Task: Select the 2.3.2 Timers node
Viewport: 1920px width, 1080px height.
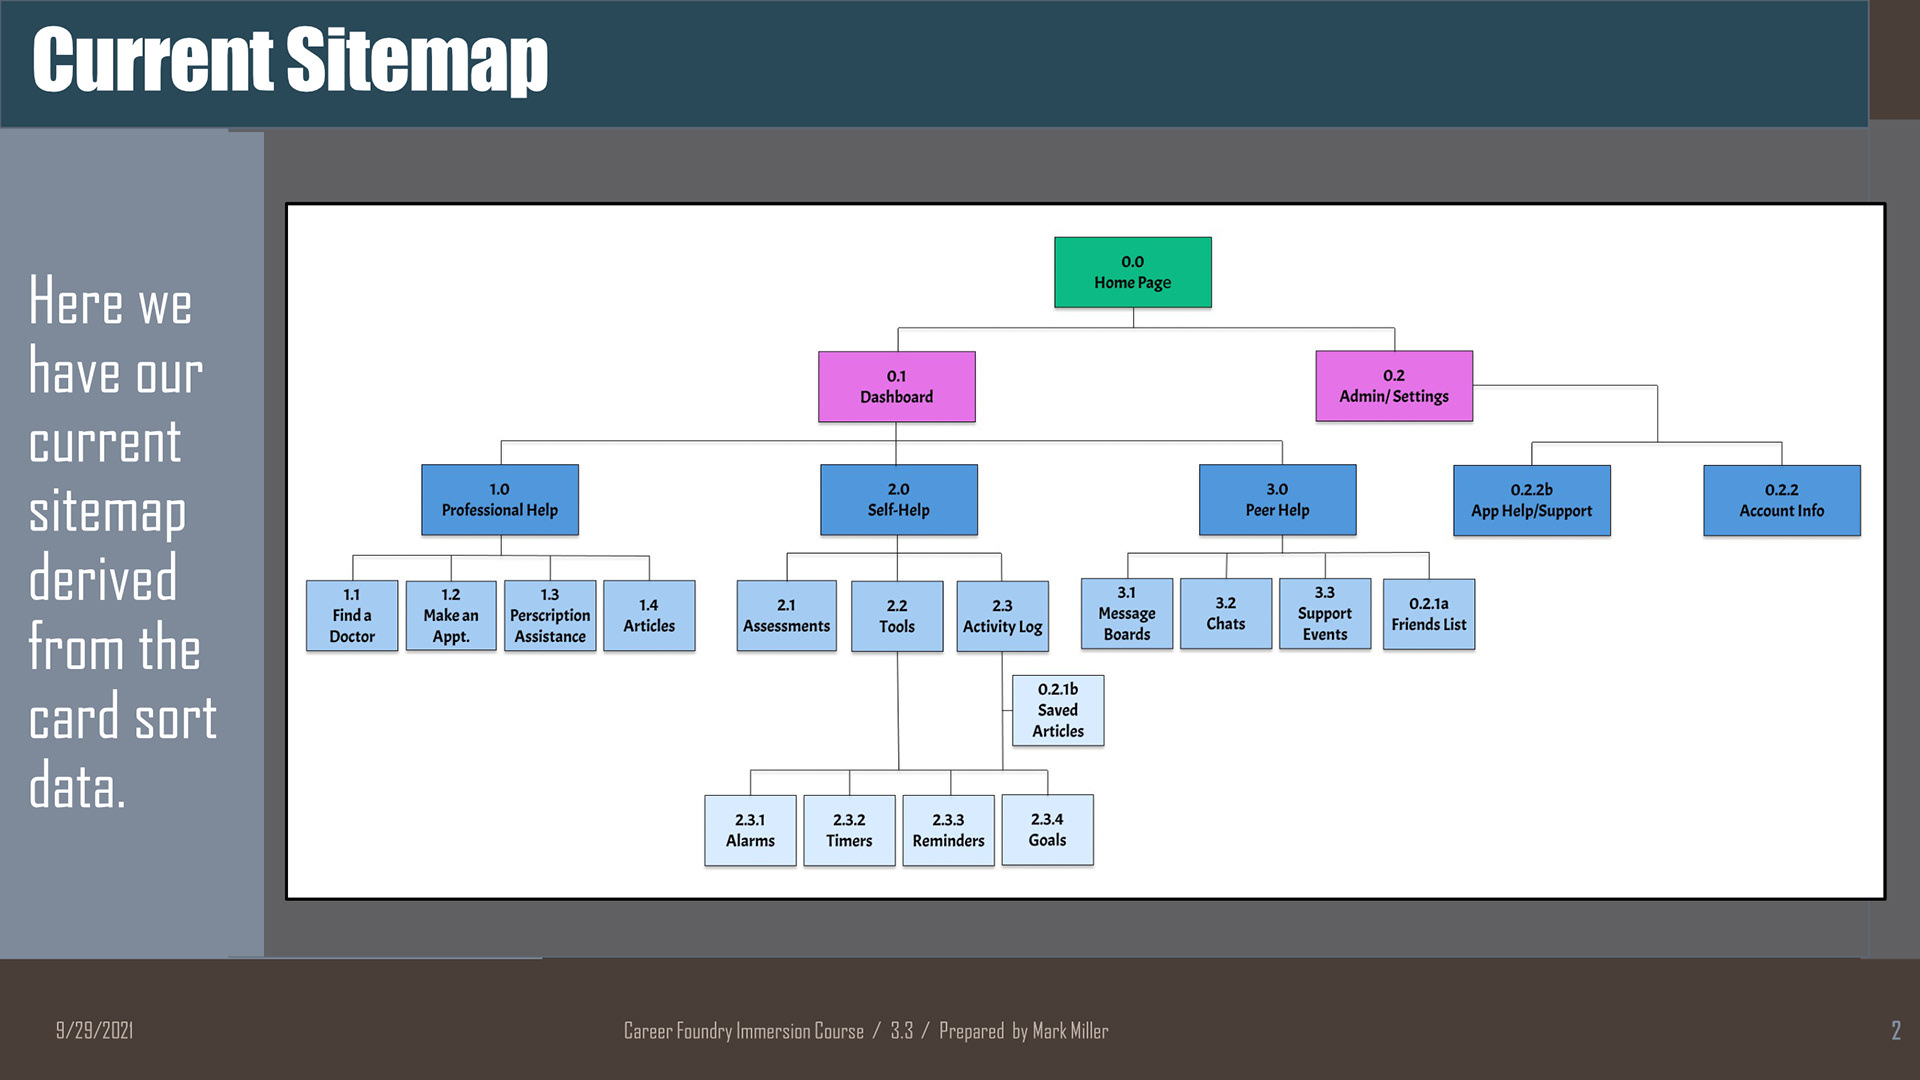Action: (x=849, y=830)
